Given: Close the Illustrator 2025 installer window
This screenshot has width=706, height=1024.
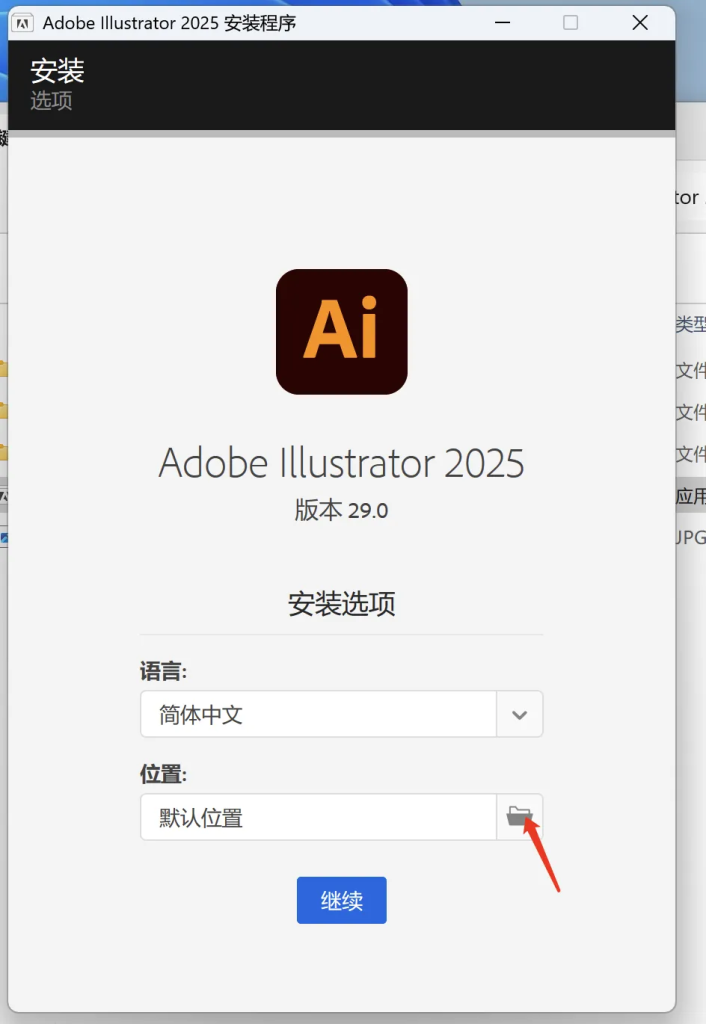Looking at the screenshot, I should [640, 23].
